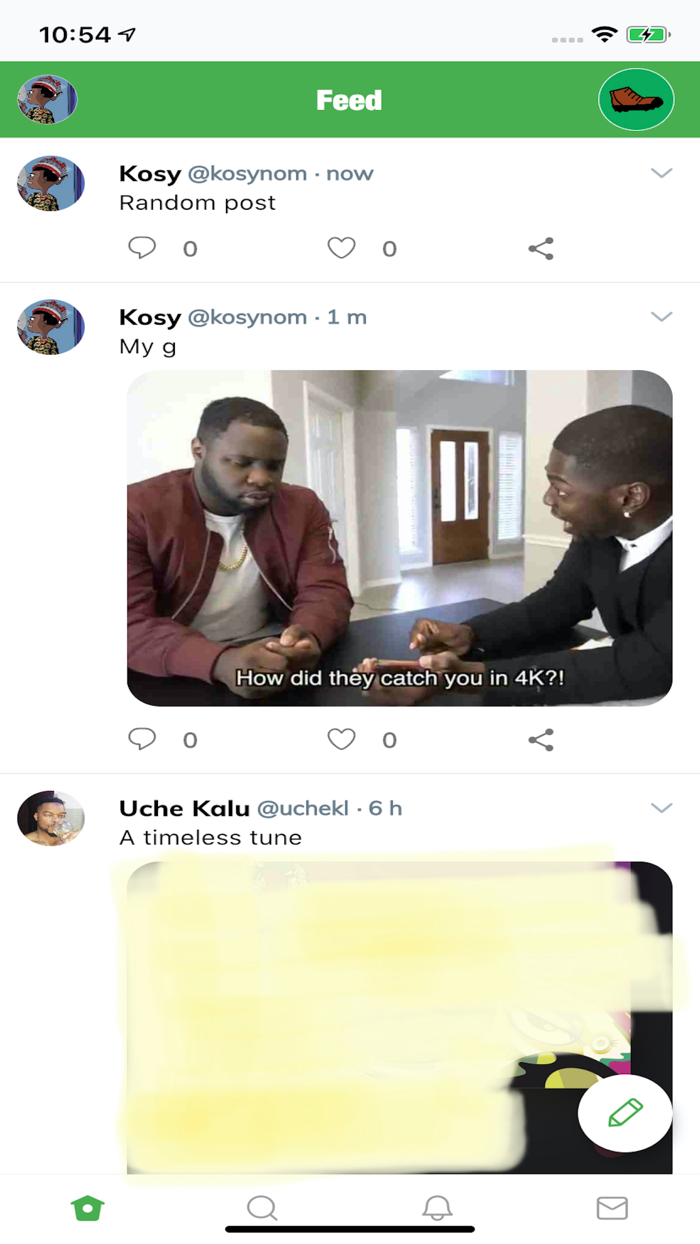700x1244 pixels.
Task: Switch to the home Feed tab
Action: pyautogui.click(x=87, y=1207)
